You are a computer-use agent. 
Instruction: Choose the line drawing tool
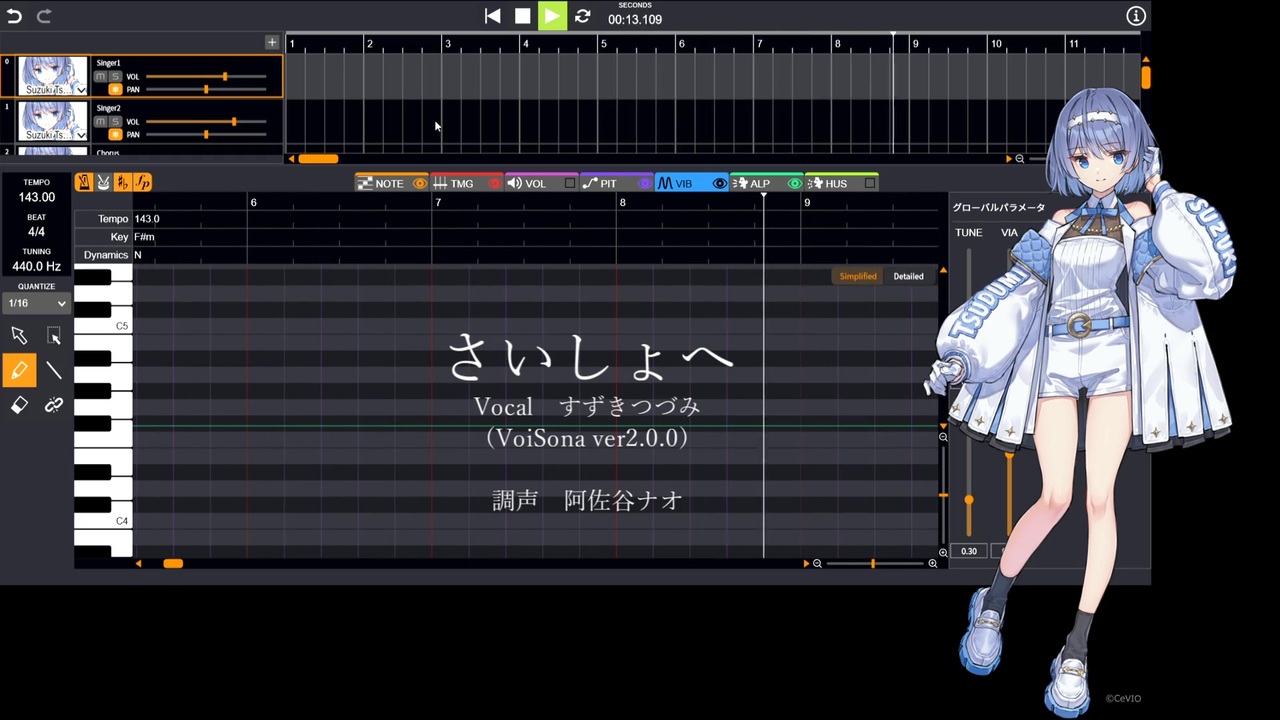(x=54, y=371)
